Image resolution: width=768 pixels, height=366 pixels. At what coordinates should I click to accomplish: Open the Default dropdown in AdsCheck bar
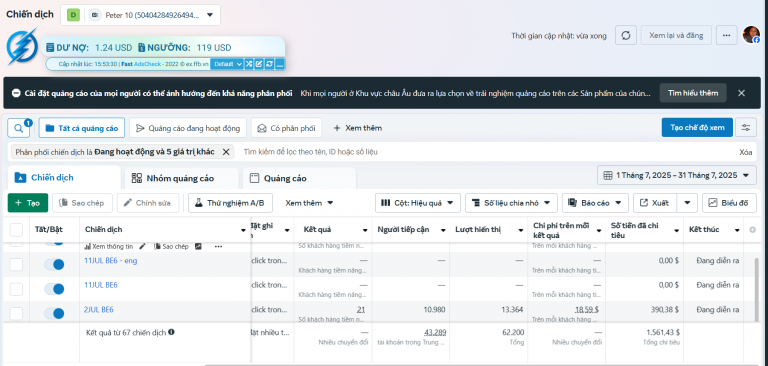pyautogui.click(x=228, y=64)
